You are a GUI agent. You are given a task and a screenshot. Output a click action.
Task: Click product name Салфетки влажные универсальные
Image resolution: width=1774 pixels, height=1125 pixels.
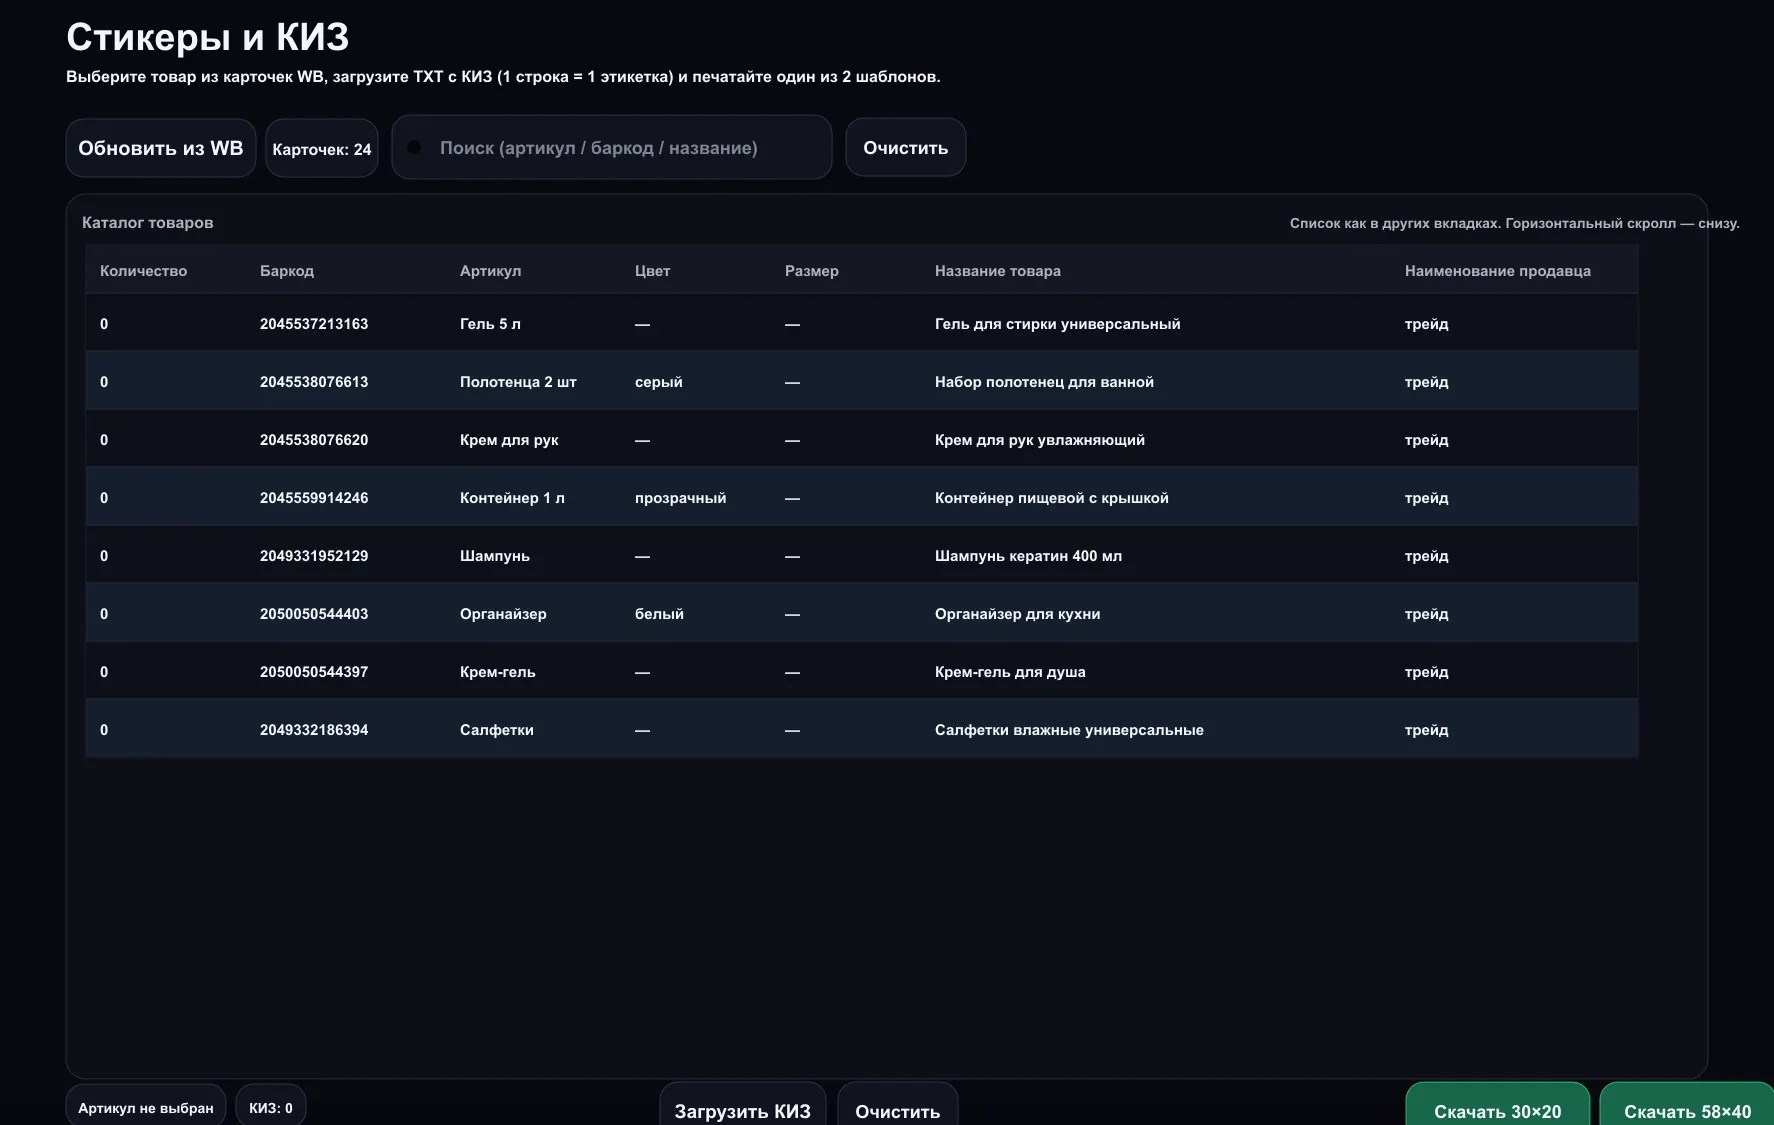1070,730
